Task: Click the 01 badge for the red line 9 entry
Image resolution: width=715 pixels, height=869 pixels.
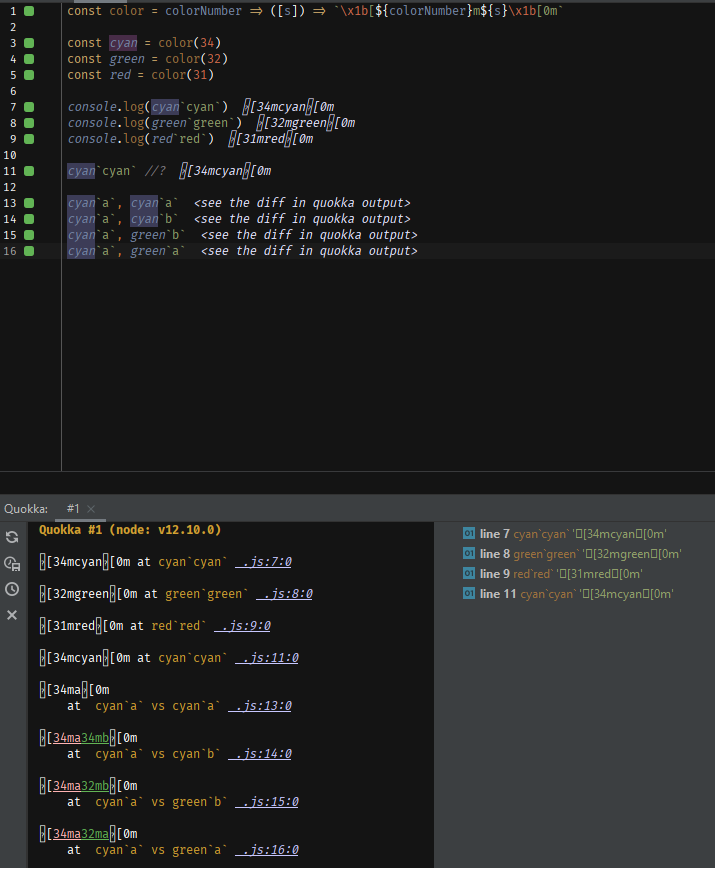Action: click(468, 573)
